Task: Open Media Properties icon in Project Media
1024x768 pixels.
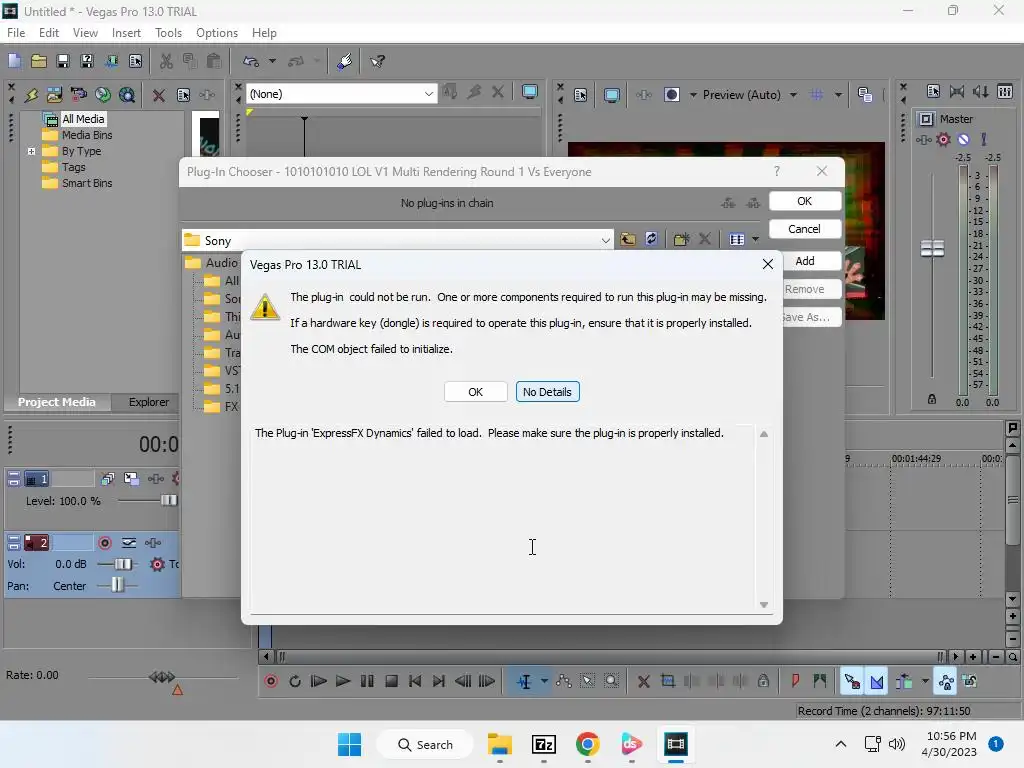Action: tap(184, 95)
